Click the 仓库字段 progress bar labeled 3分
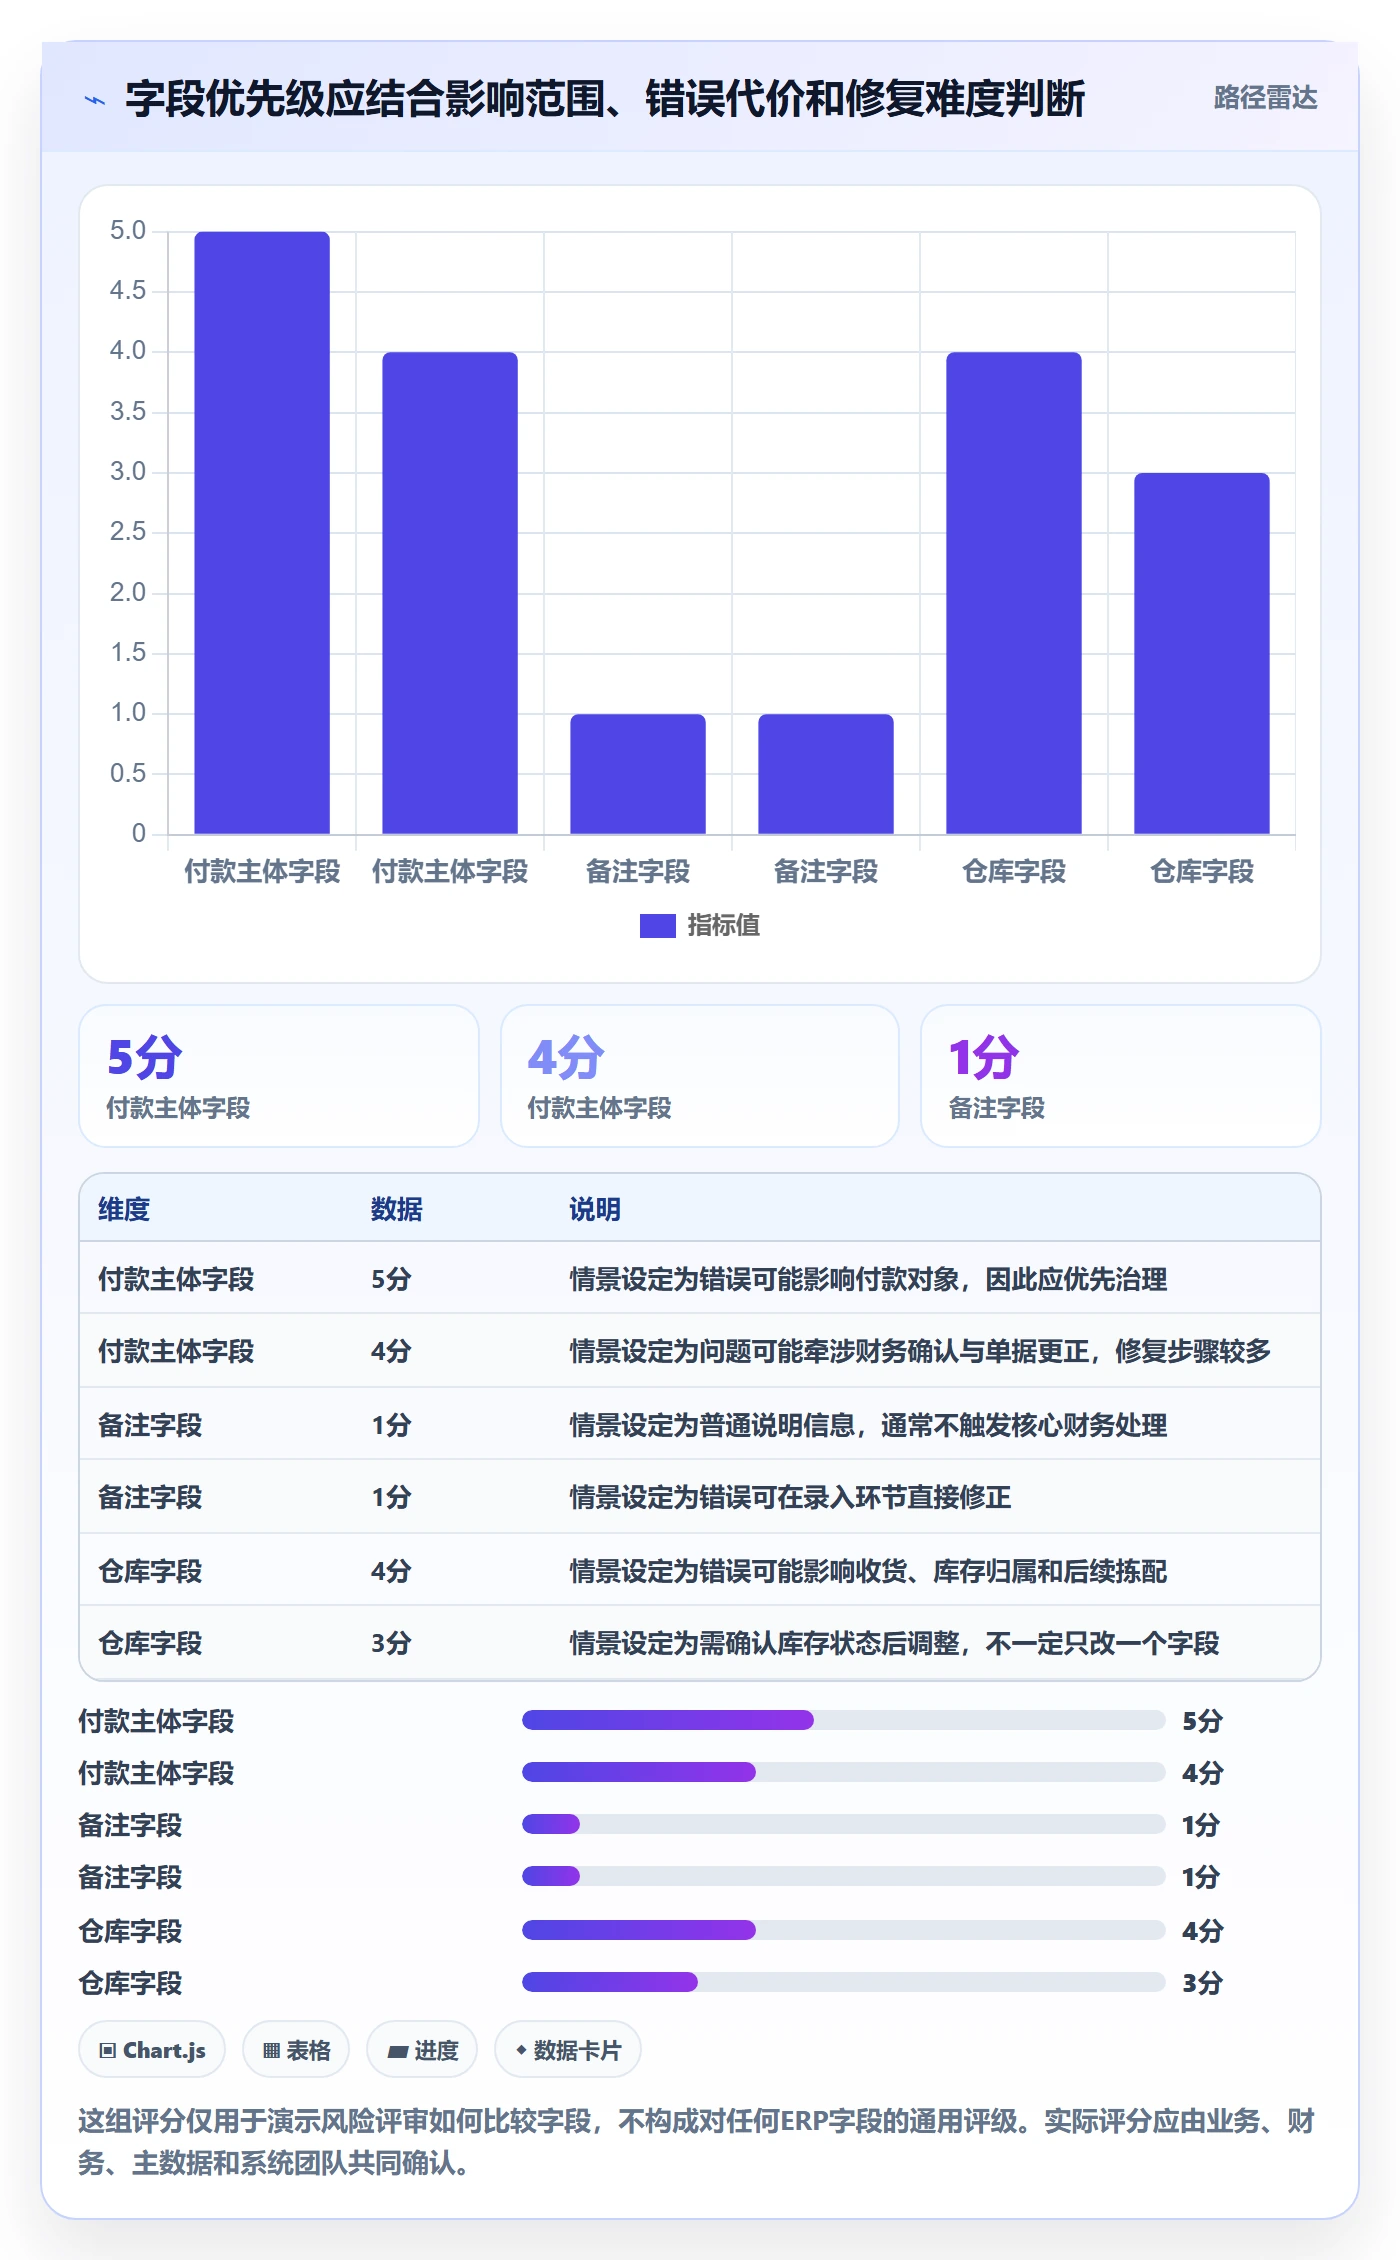 [x=844, y=1982]
